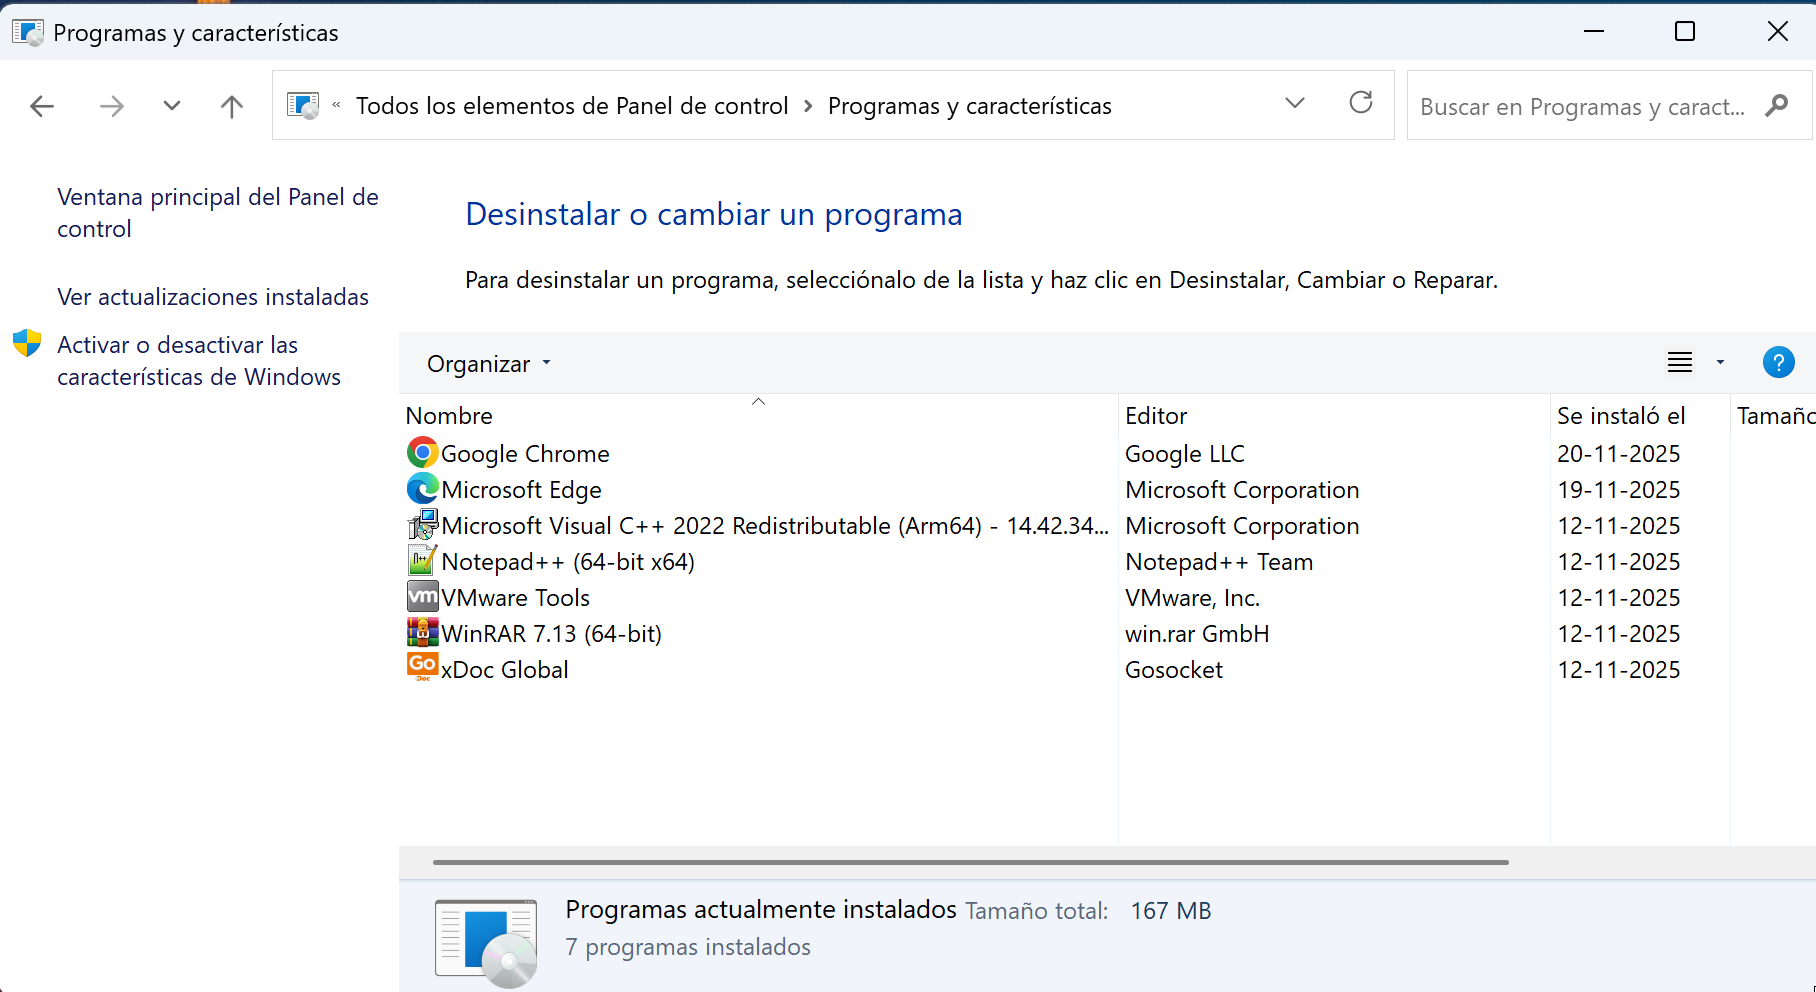The height and width of the screenshot is (992, 1816).
Task: Click the 167 MB total size value
Action: [x=1171, y=911]
